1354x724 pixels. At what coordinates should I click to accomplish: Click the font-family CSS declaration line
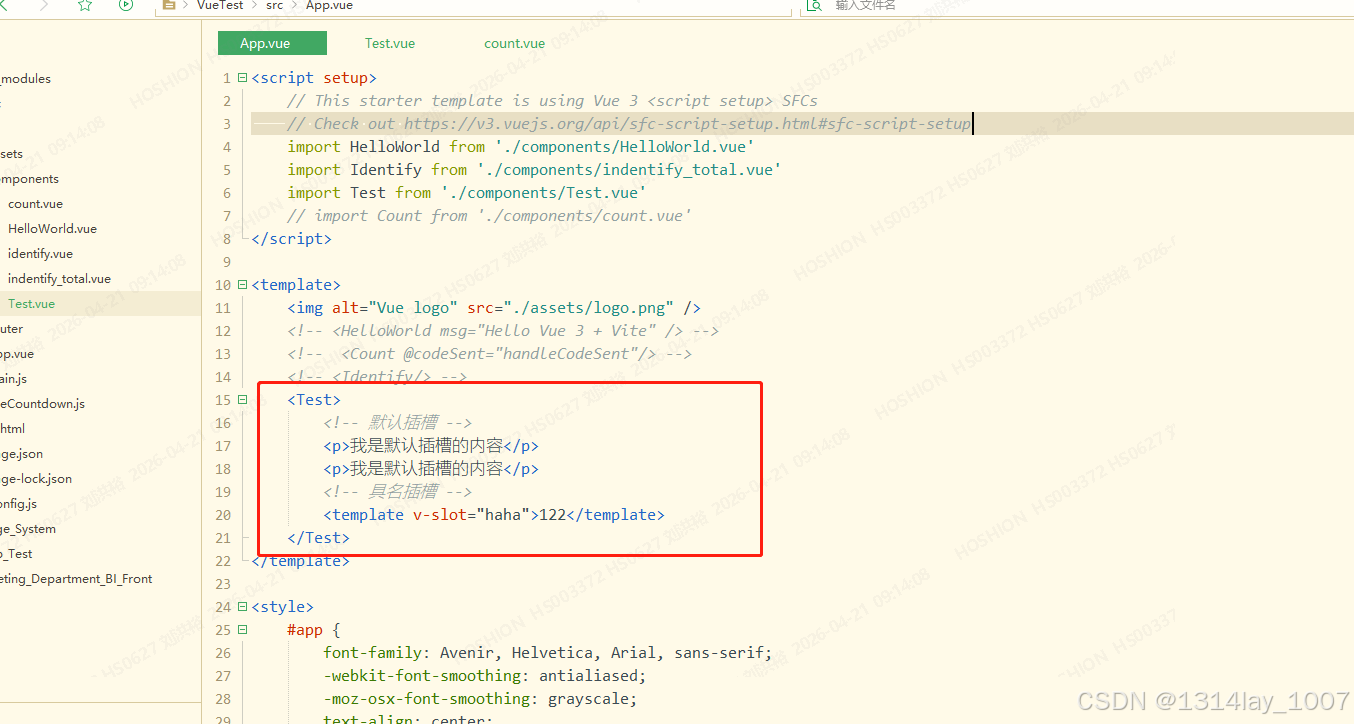pyautogui.click(x=548, y=653)
